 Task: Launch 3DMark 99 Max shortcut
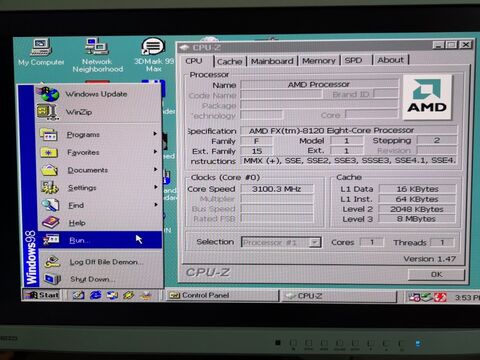153,55
